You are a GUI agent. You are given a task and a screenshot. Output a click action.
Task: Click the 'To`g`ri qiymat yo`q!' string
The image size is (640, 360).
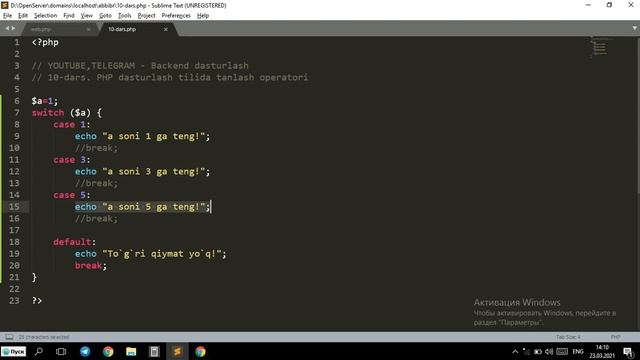(x=162, y=253)
